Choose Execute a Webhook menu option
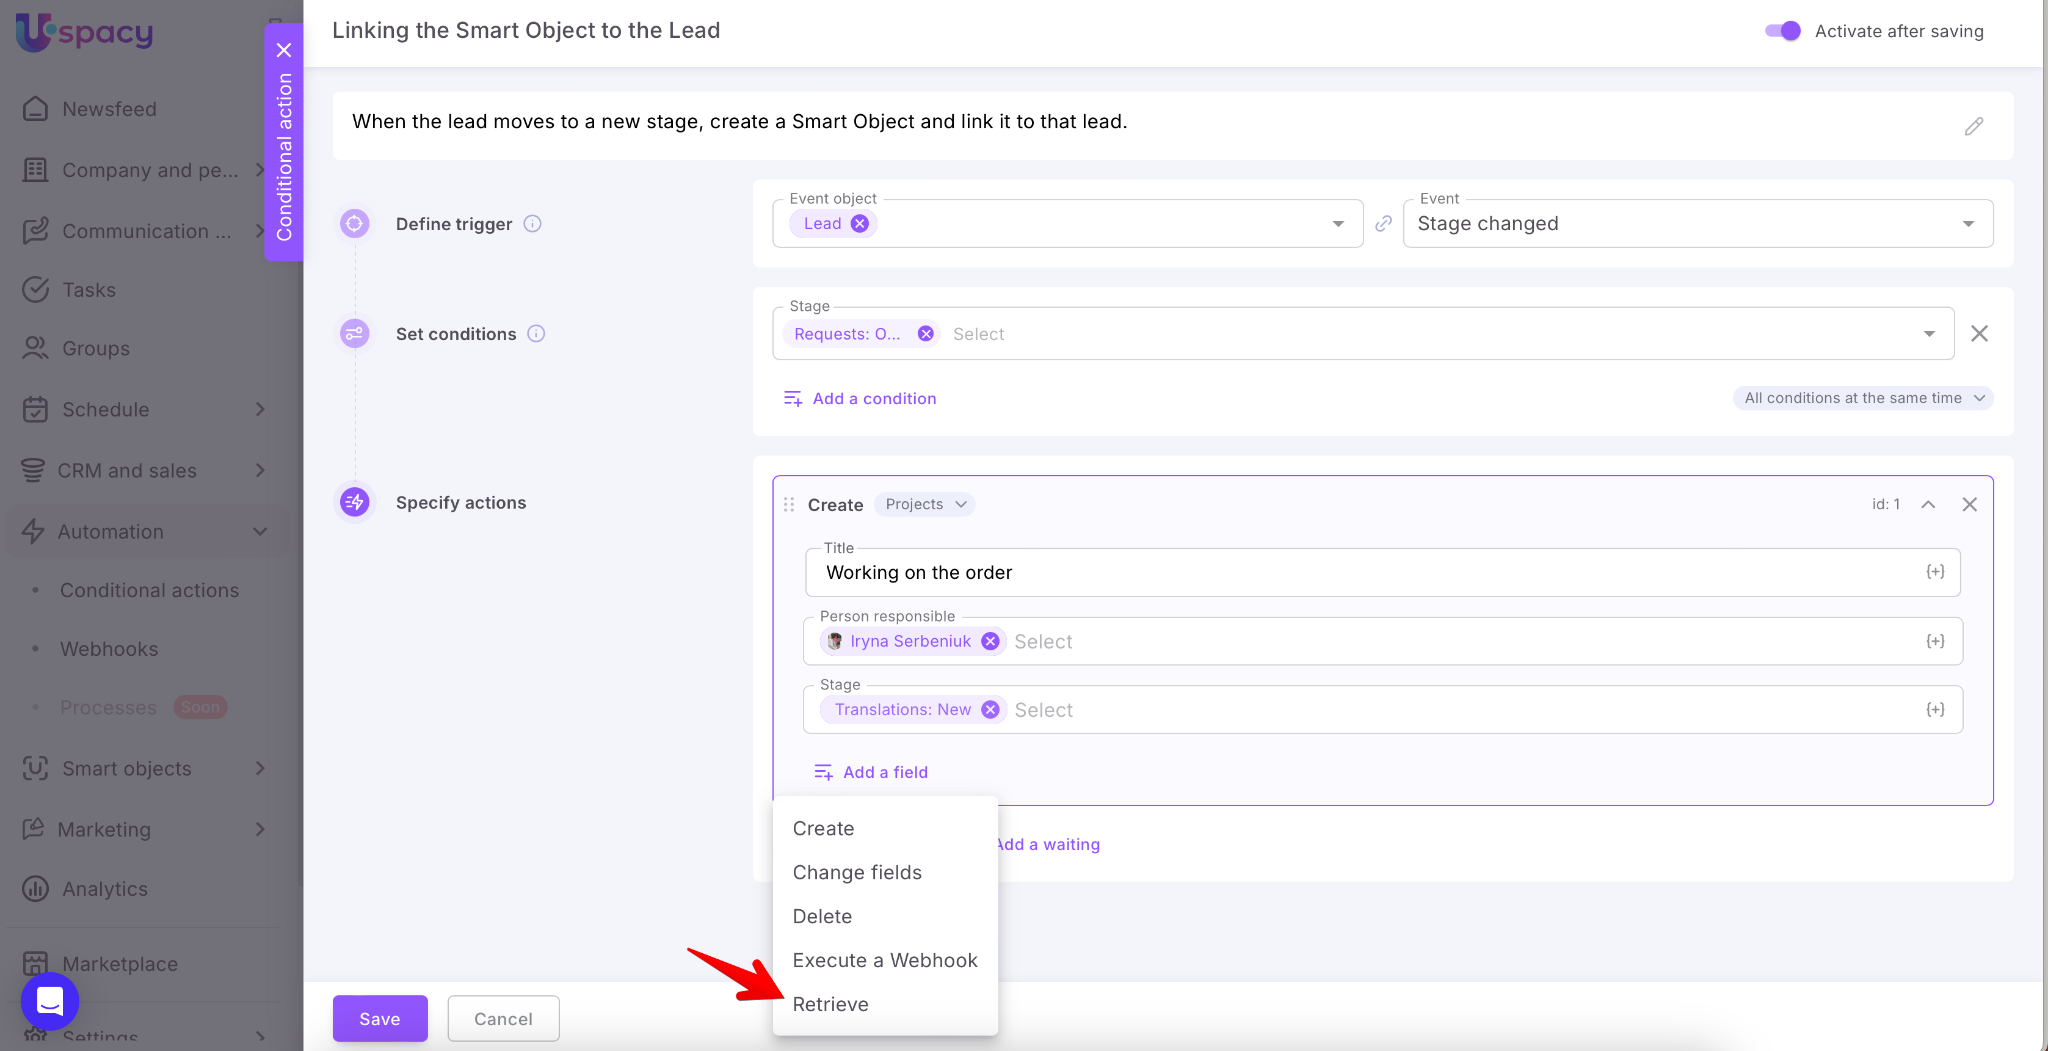The width and height of the screenshot is (2048, 1051). (885, 960)
